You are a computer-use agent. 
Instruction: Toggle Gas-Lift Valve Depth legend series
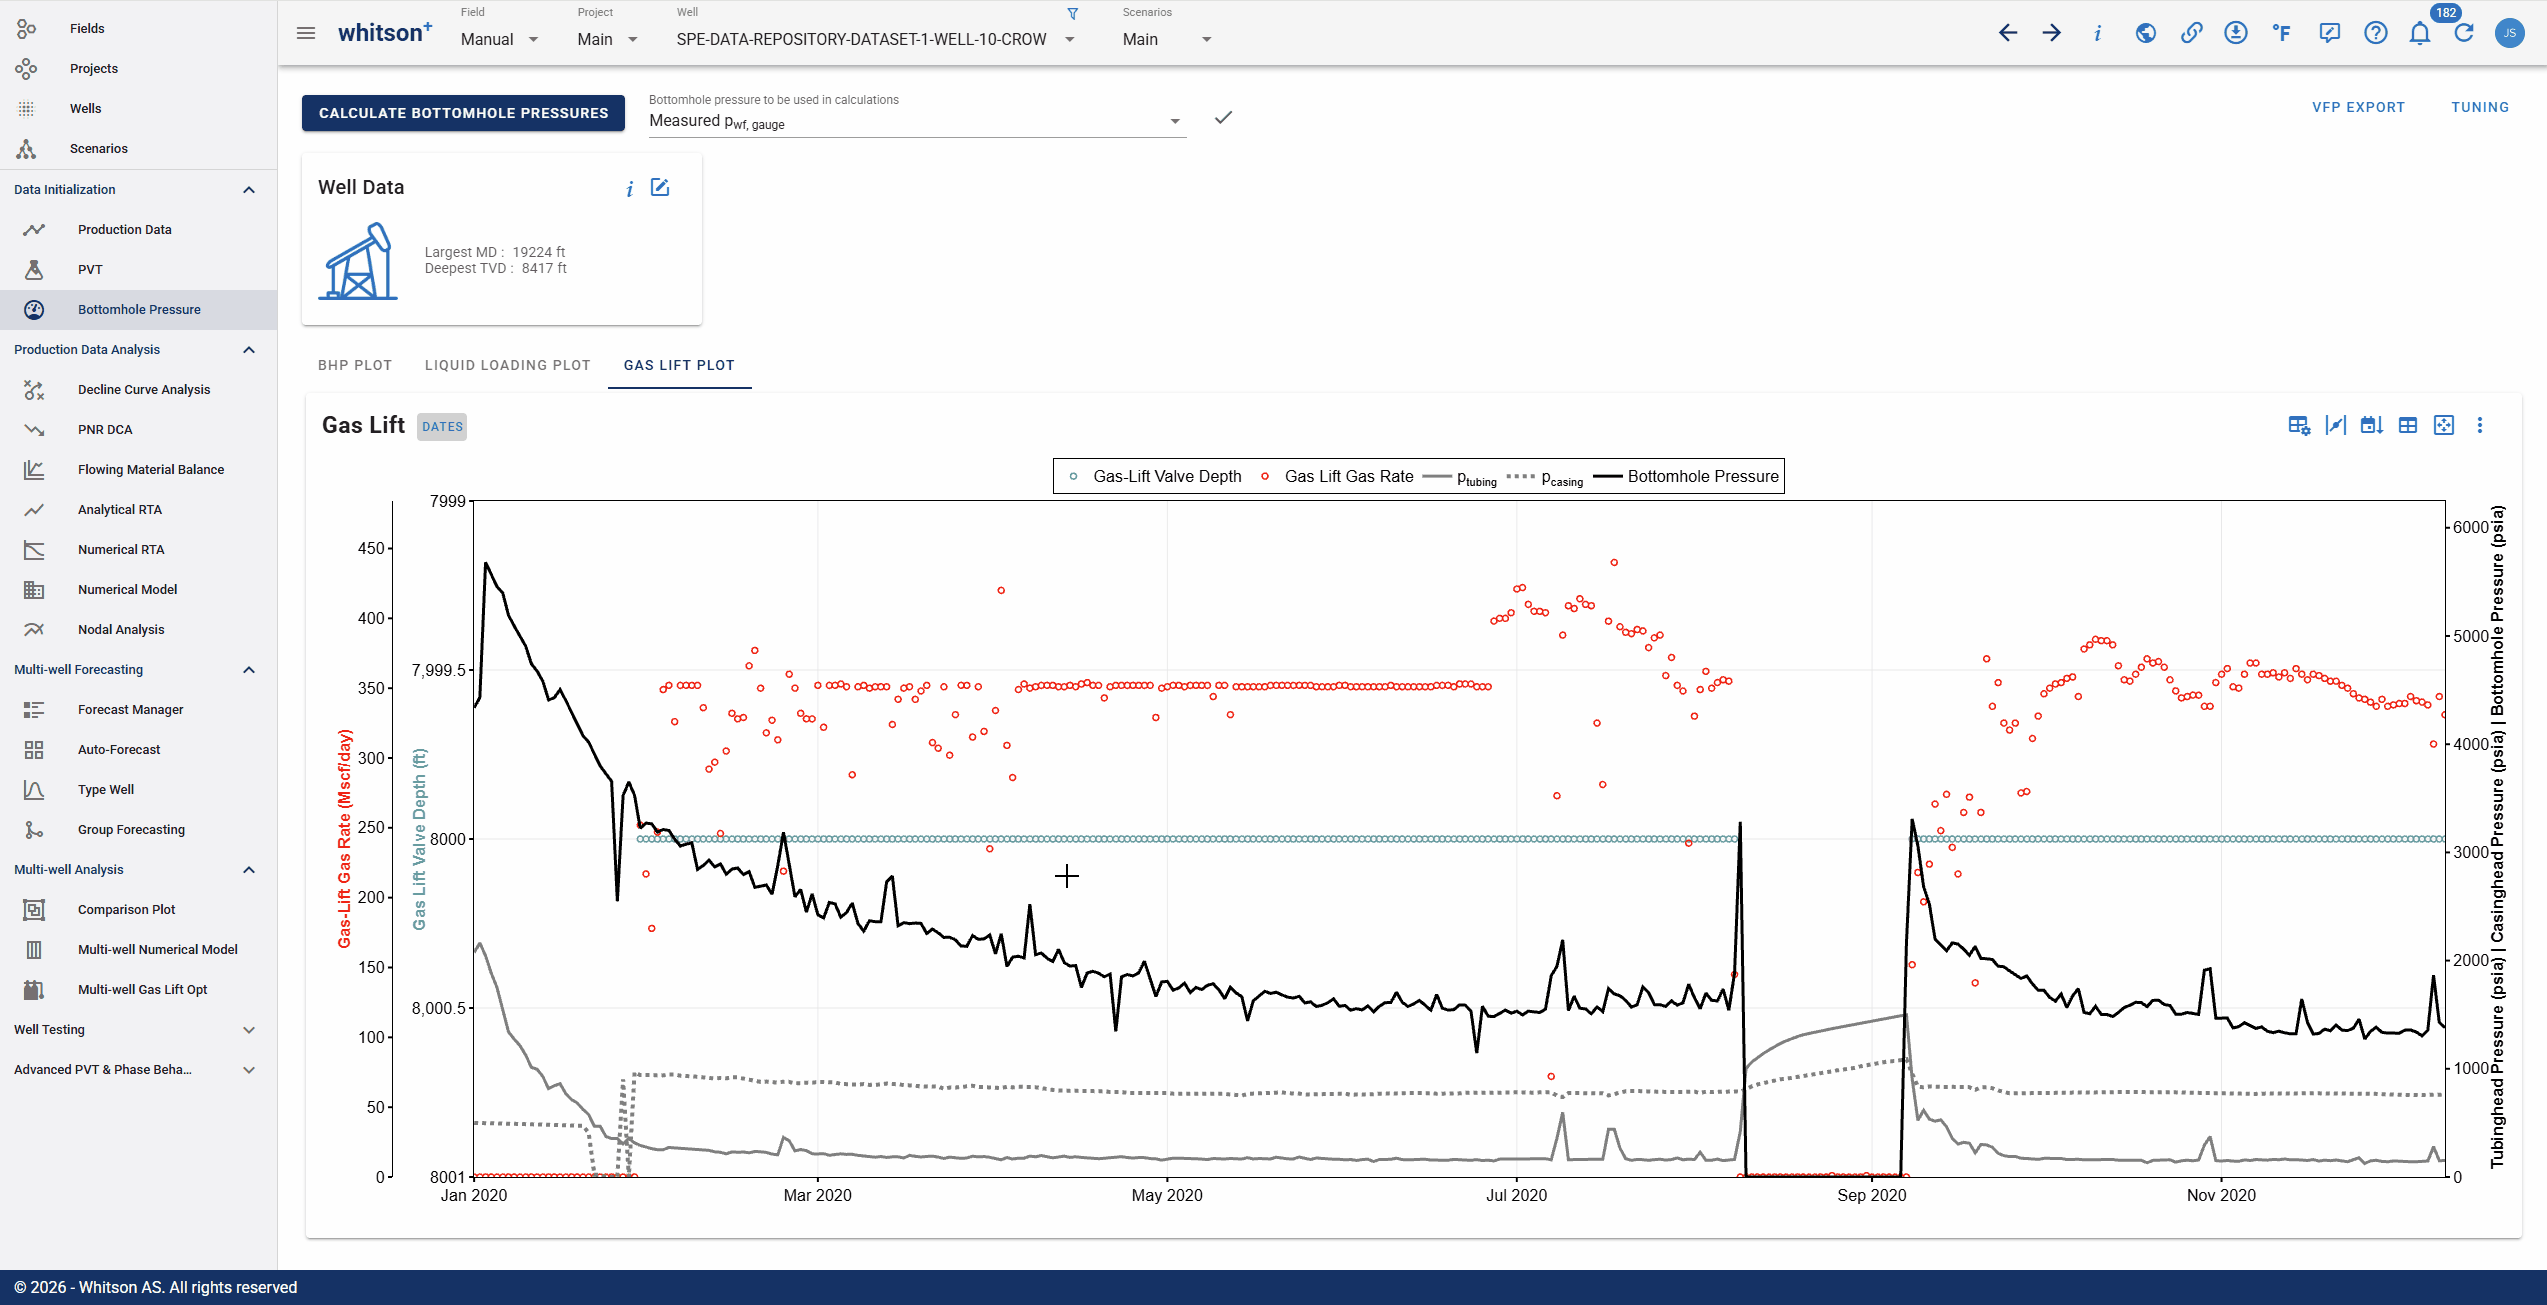pos(1155,477)
